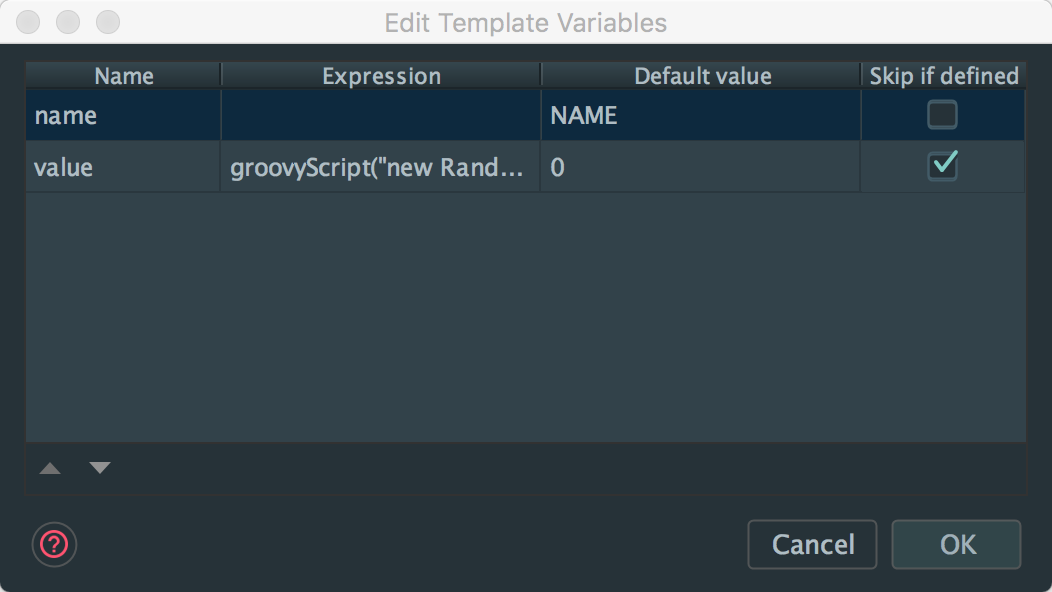
Task: Uncheck Skip if defined for value variable
Action: click(x=942, y=166)
